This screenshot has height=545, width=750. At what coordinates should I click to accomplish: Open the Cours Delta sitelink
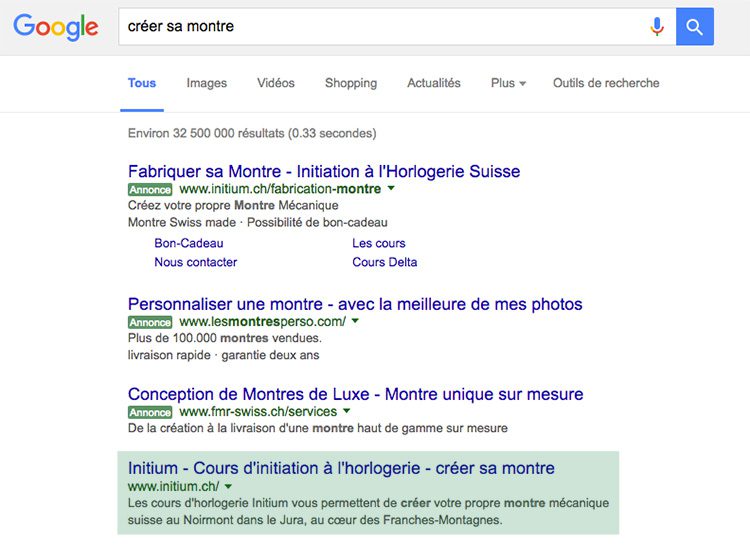385,262
